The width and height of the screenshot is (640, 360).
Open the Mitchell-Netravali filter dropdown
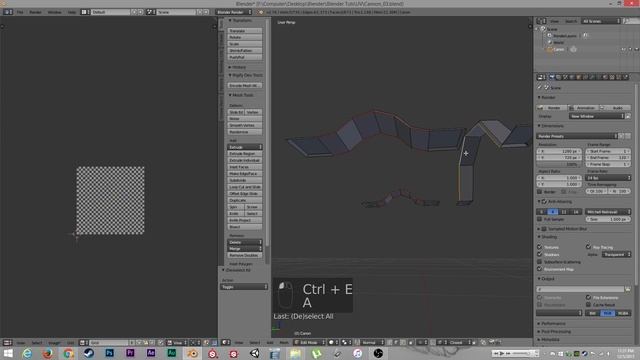click(x=608, y=212)
